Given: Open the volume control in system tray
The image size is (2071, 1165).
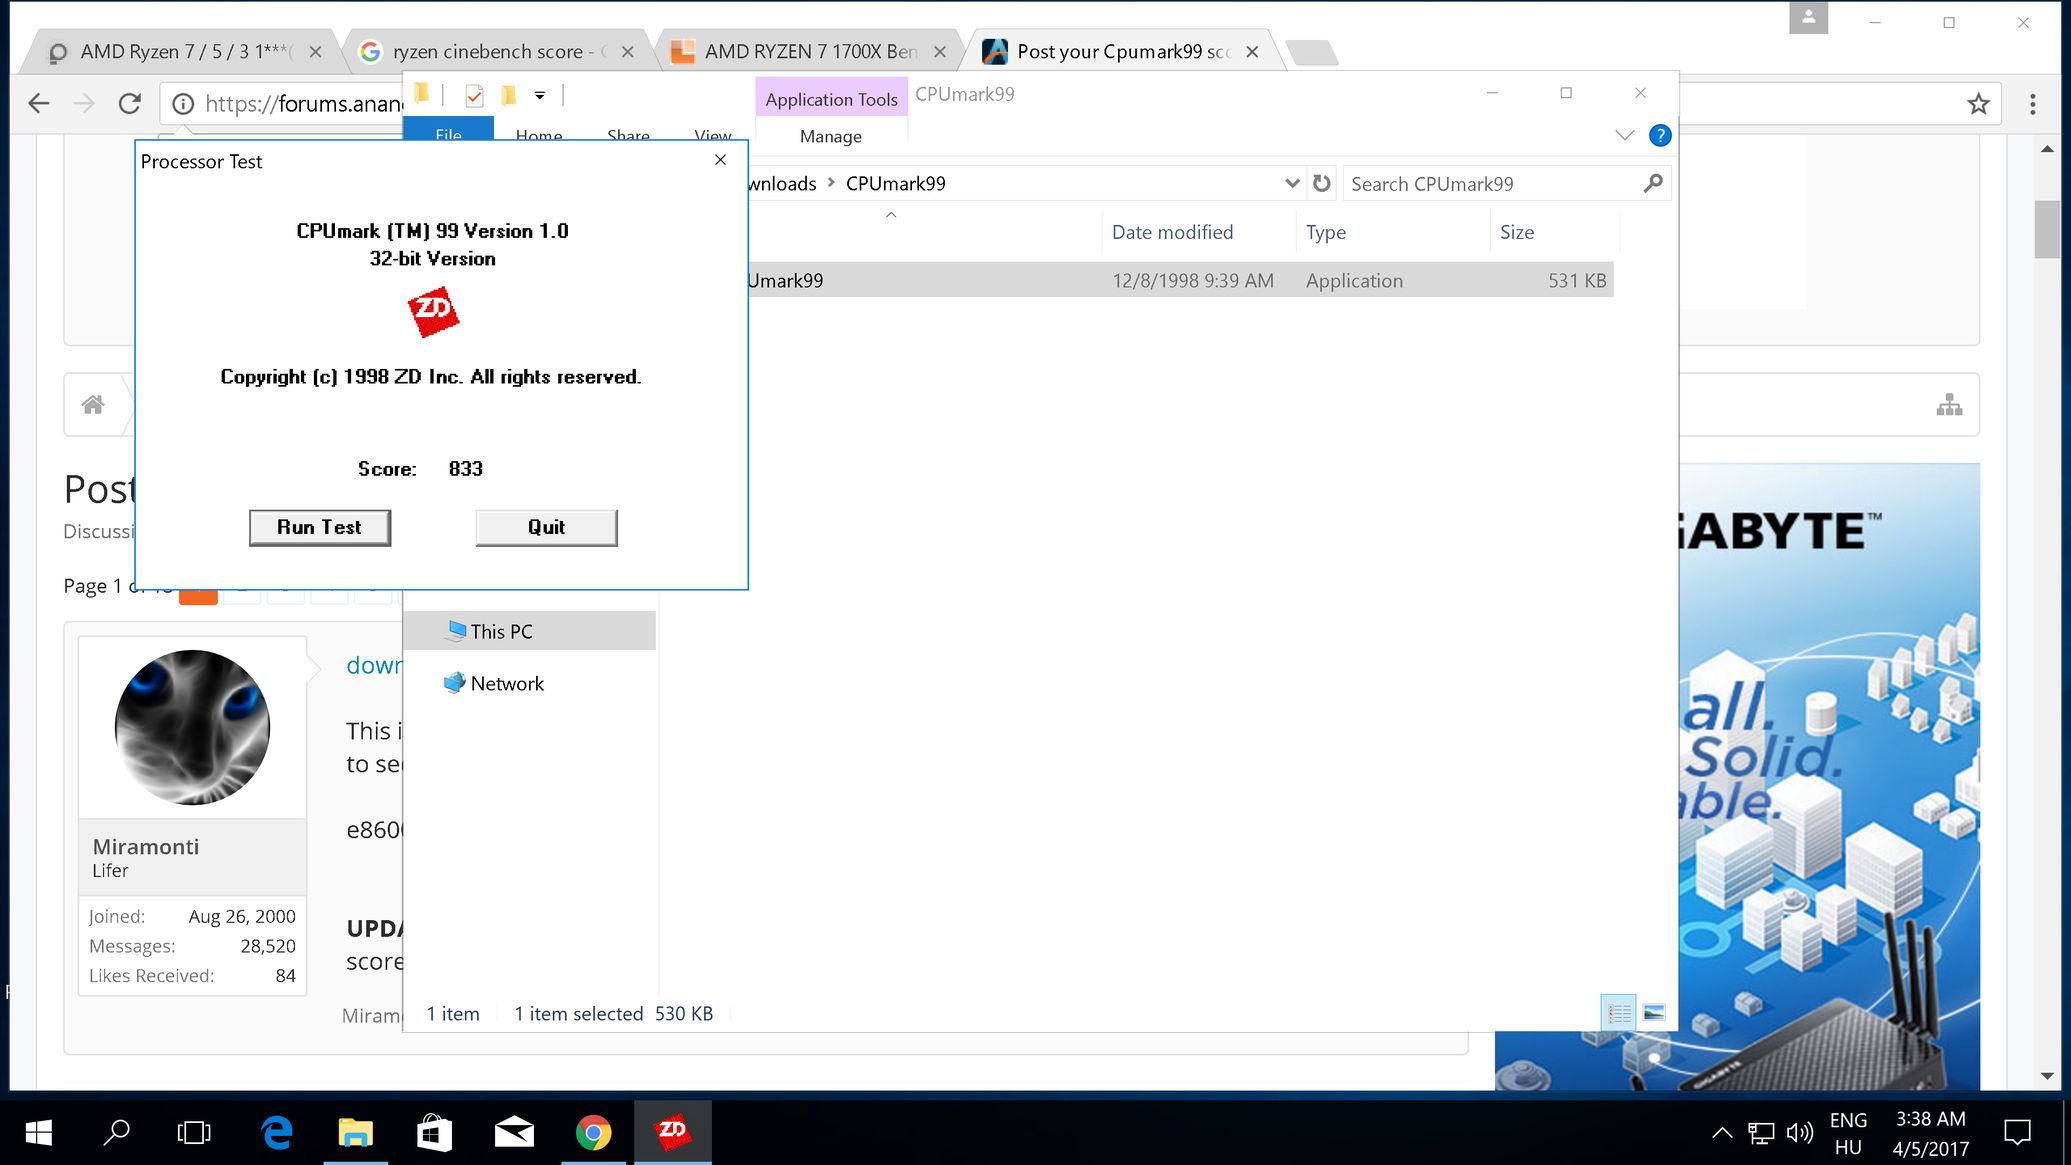Looking at the screenshot, I should [1800, 1133].
